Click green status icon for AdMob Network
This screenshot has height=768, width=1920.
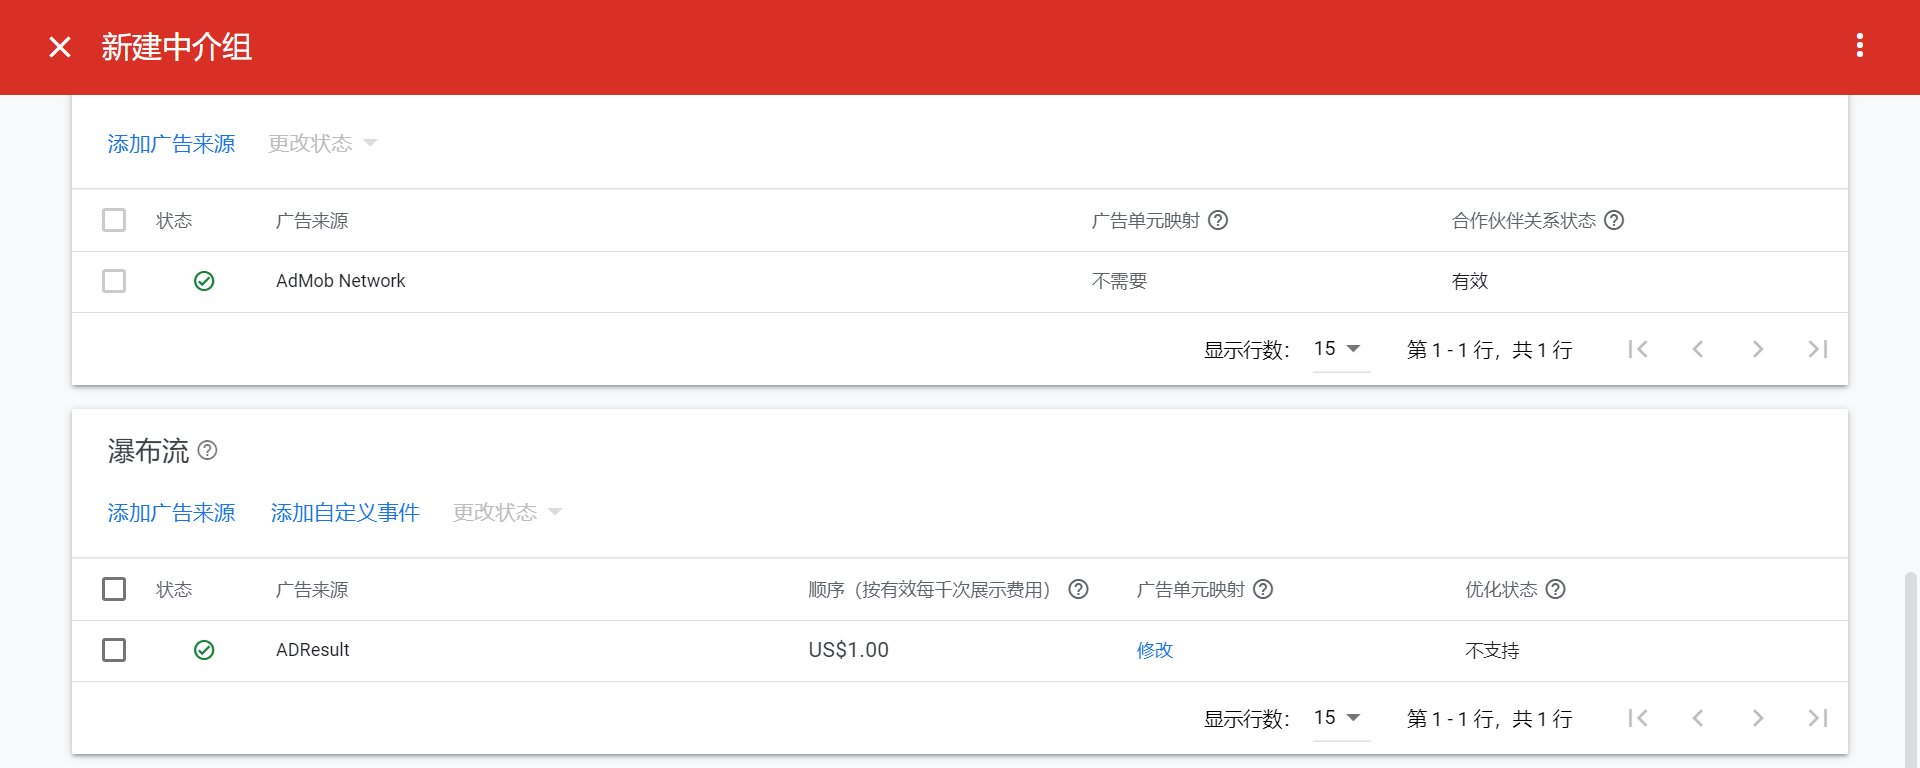coord(204,281)
